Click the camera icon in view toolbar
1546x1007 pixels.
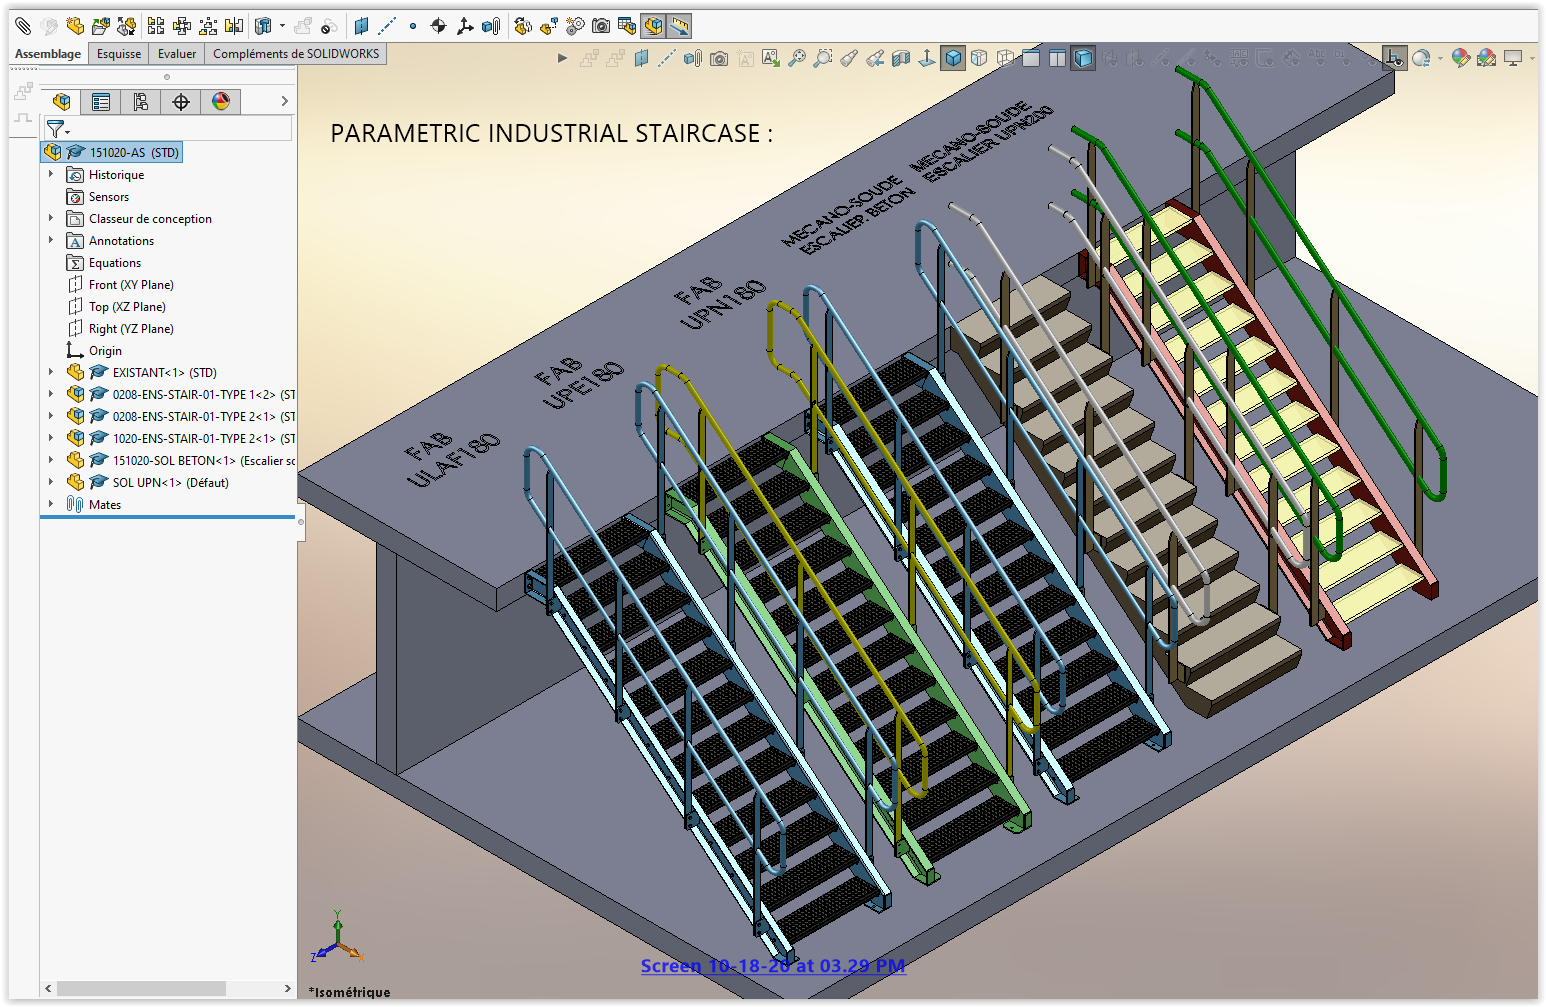tap(719, 59)
